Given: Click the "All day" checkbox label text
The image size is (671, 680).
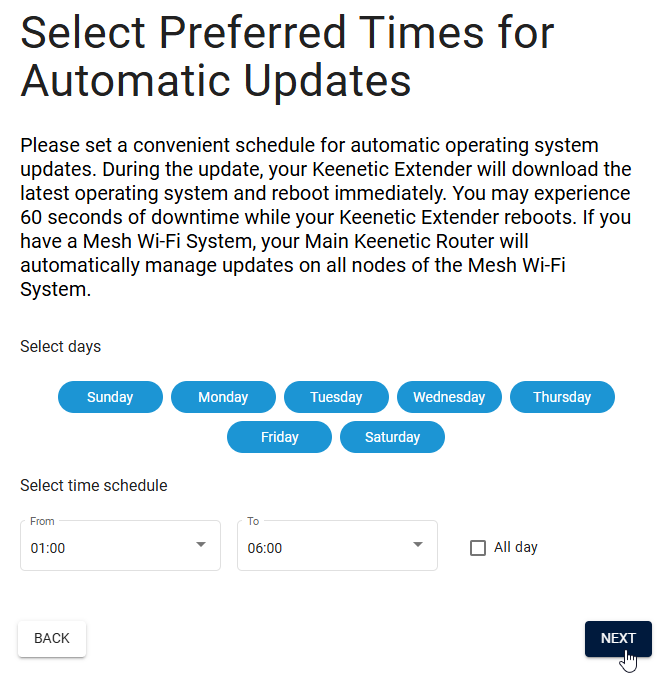Looking at the screenshot, I should point(516,547).
